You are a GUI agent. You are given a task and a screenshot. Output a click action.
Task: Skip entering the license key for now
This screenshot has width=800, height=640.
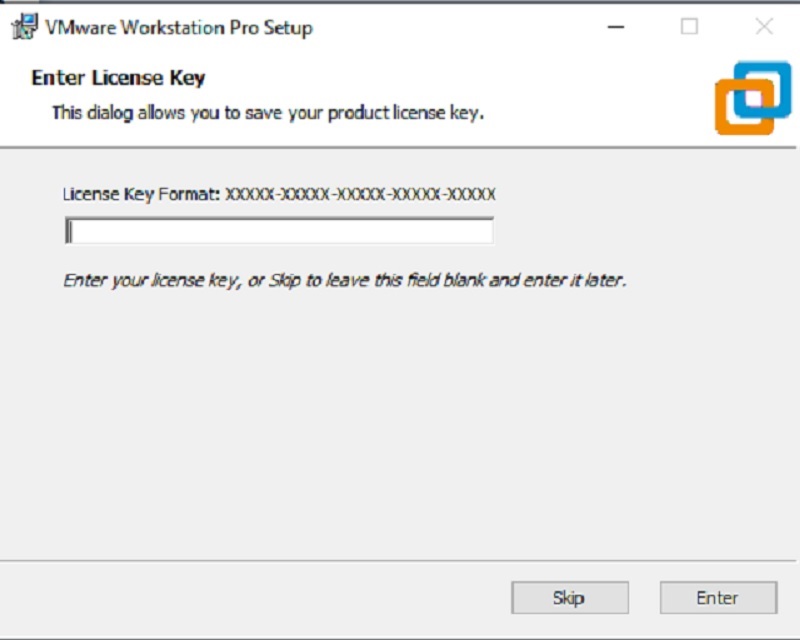[x=569, y=597]
